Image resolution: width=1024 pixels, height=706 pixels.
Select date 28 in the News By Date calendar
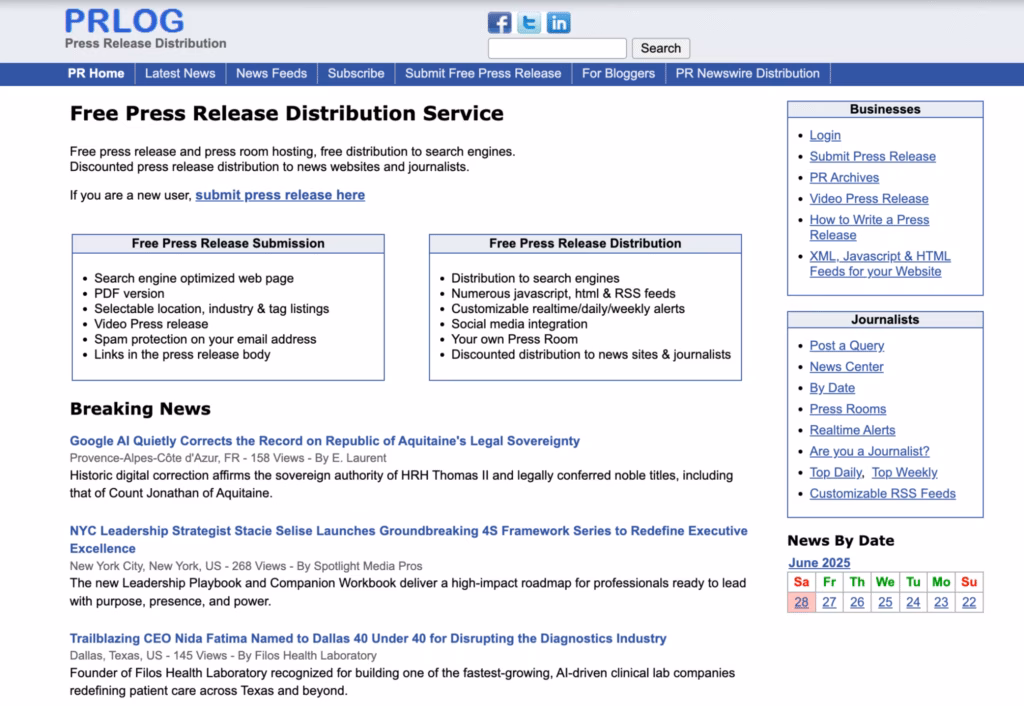tap(800, 602)
